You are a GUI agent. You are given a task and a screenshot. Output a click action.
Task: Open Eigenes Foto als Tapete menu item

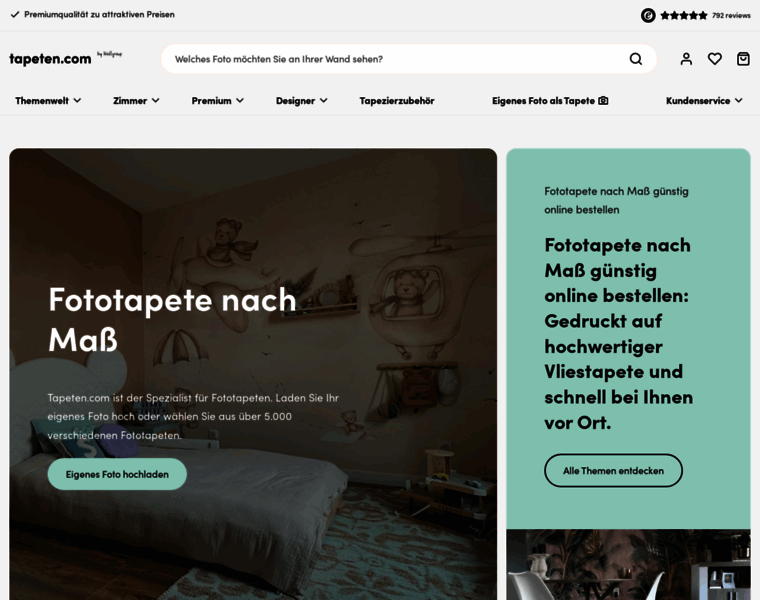550,101
